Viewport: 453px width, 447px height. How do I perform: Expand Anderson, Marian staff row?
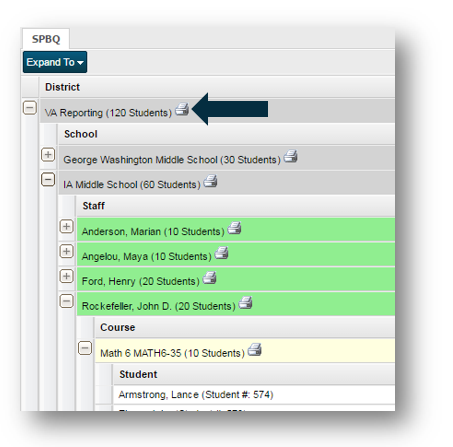point(66,226)
